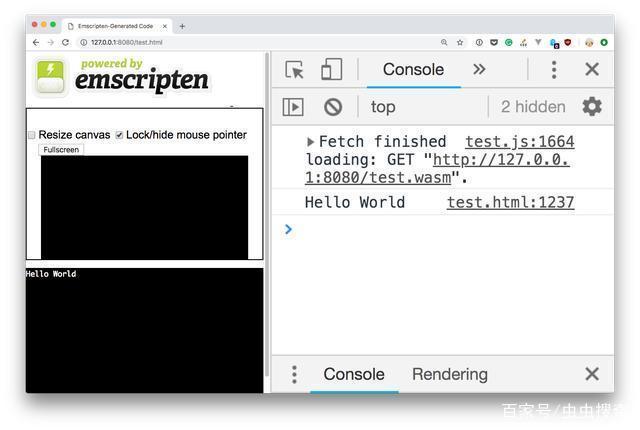Open DevTools more options menu
The width and height of the screenshot is (640, 430).
click(554, 69)
